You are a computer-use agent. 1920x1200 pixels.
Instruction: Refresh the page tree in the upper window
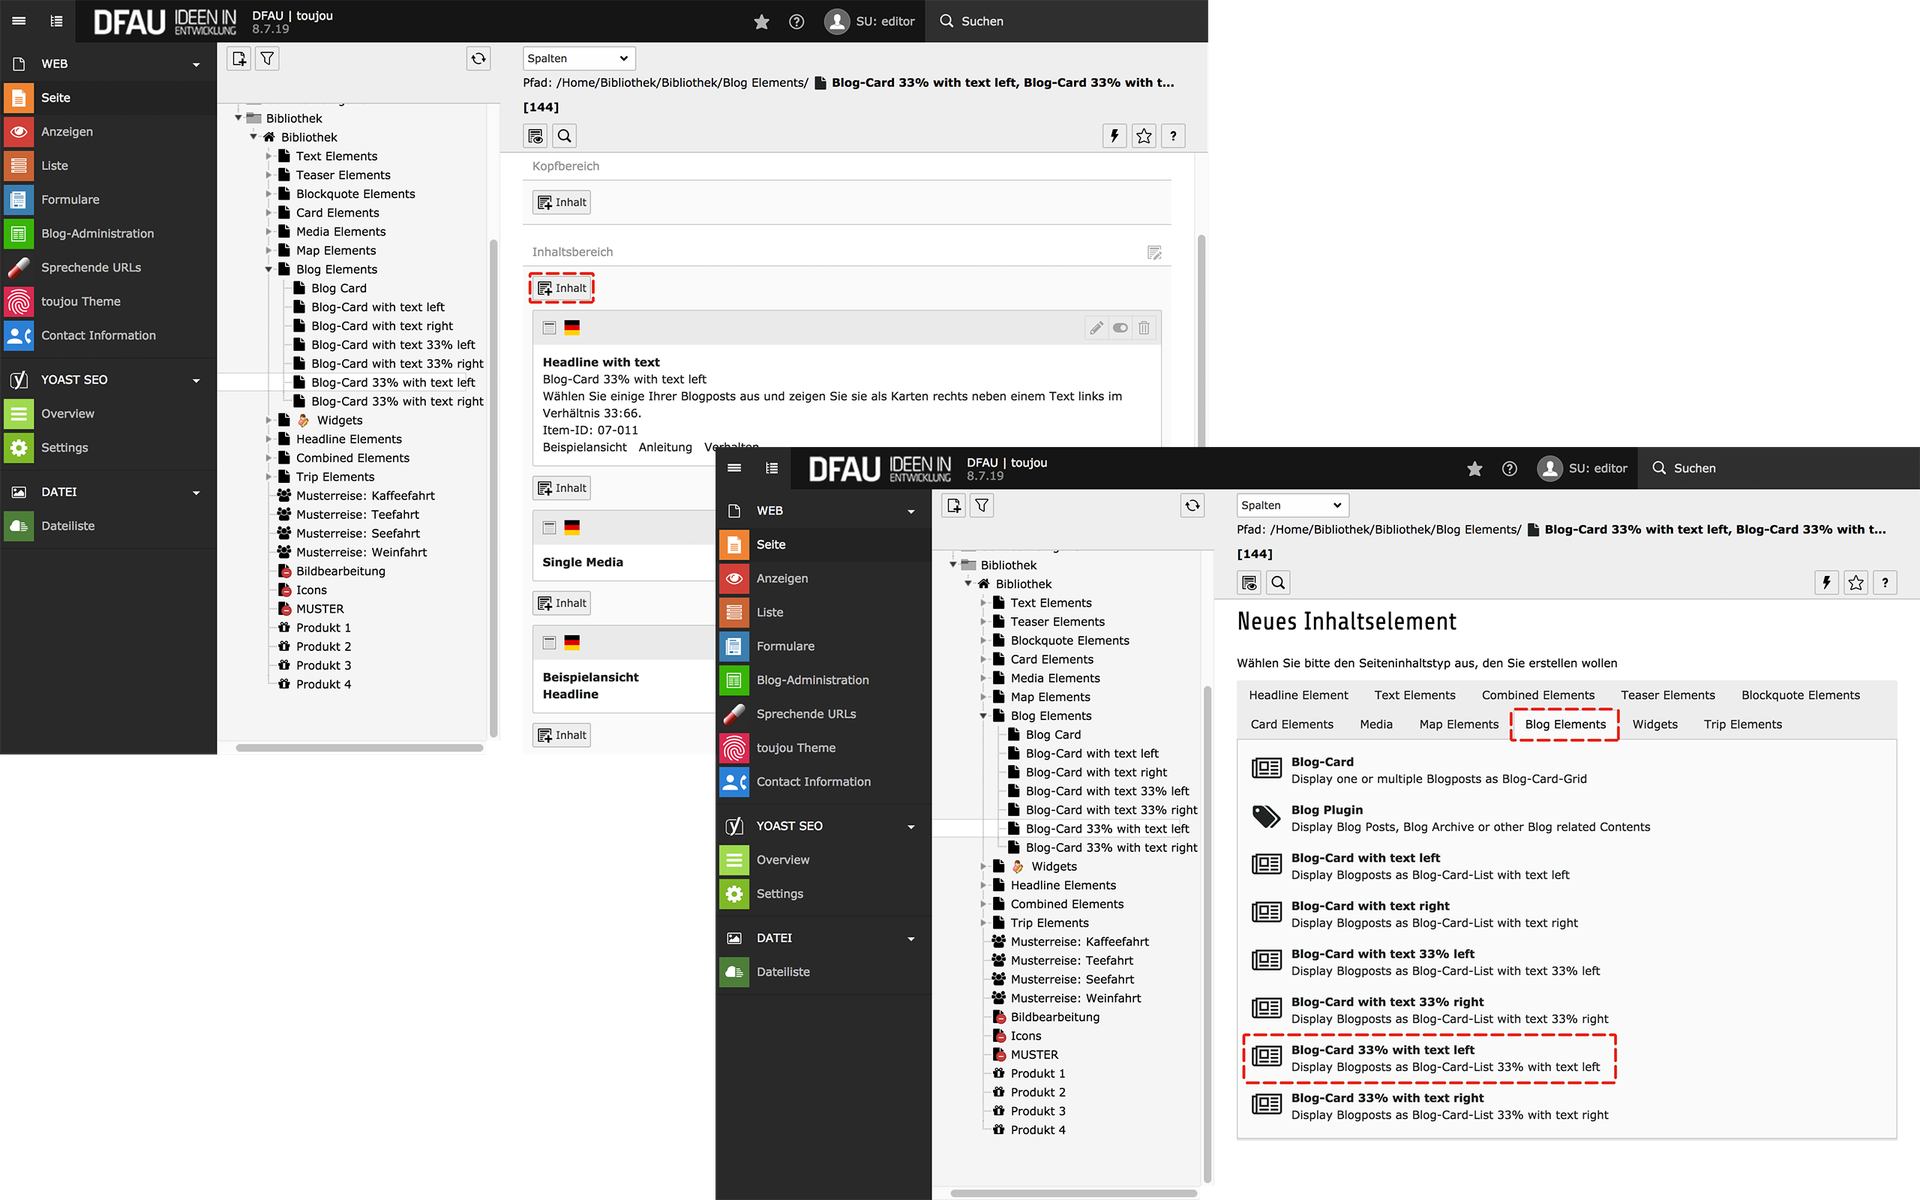478,59
